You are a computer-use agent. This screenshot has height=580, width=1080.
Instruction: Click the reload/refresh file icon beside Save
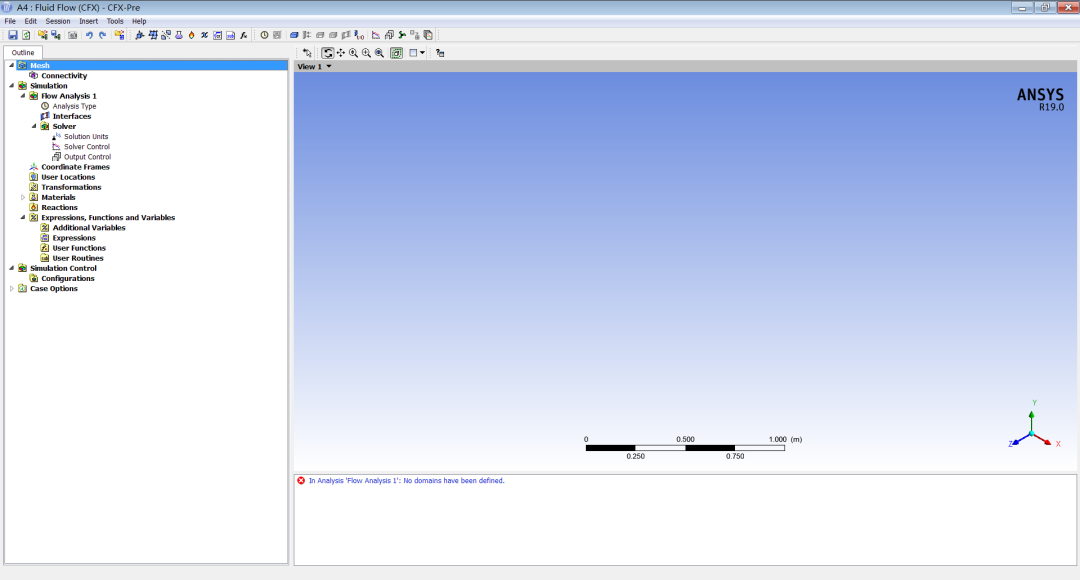tap(26, 35)
